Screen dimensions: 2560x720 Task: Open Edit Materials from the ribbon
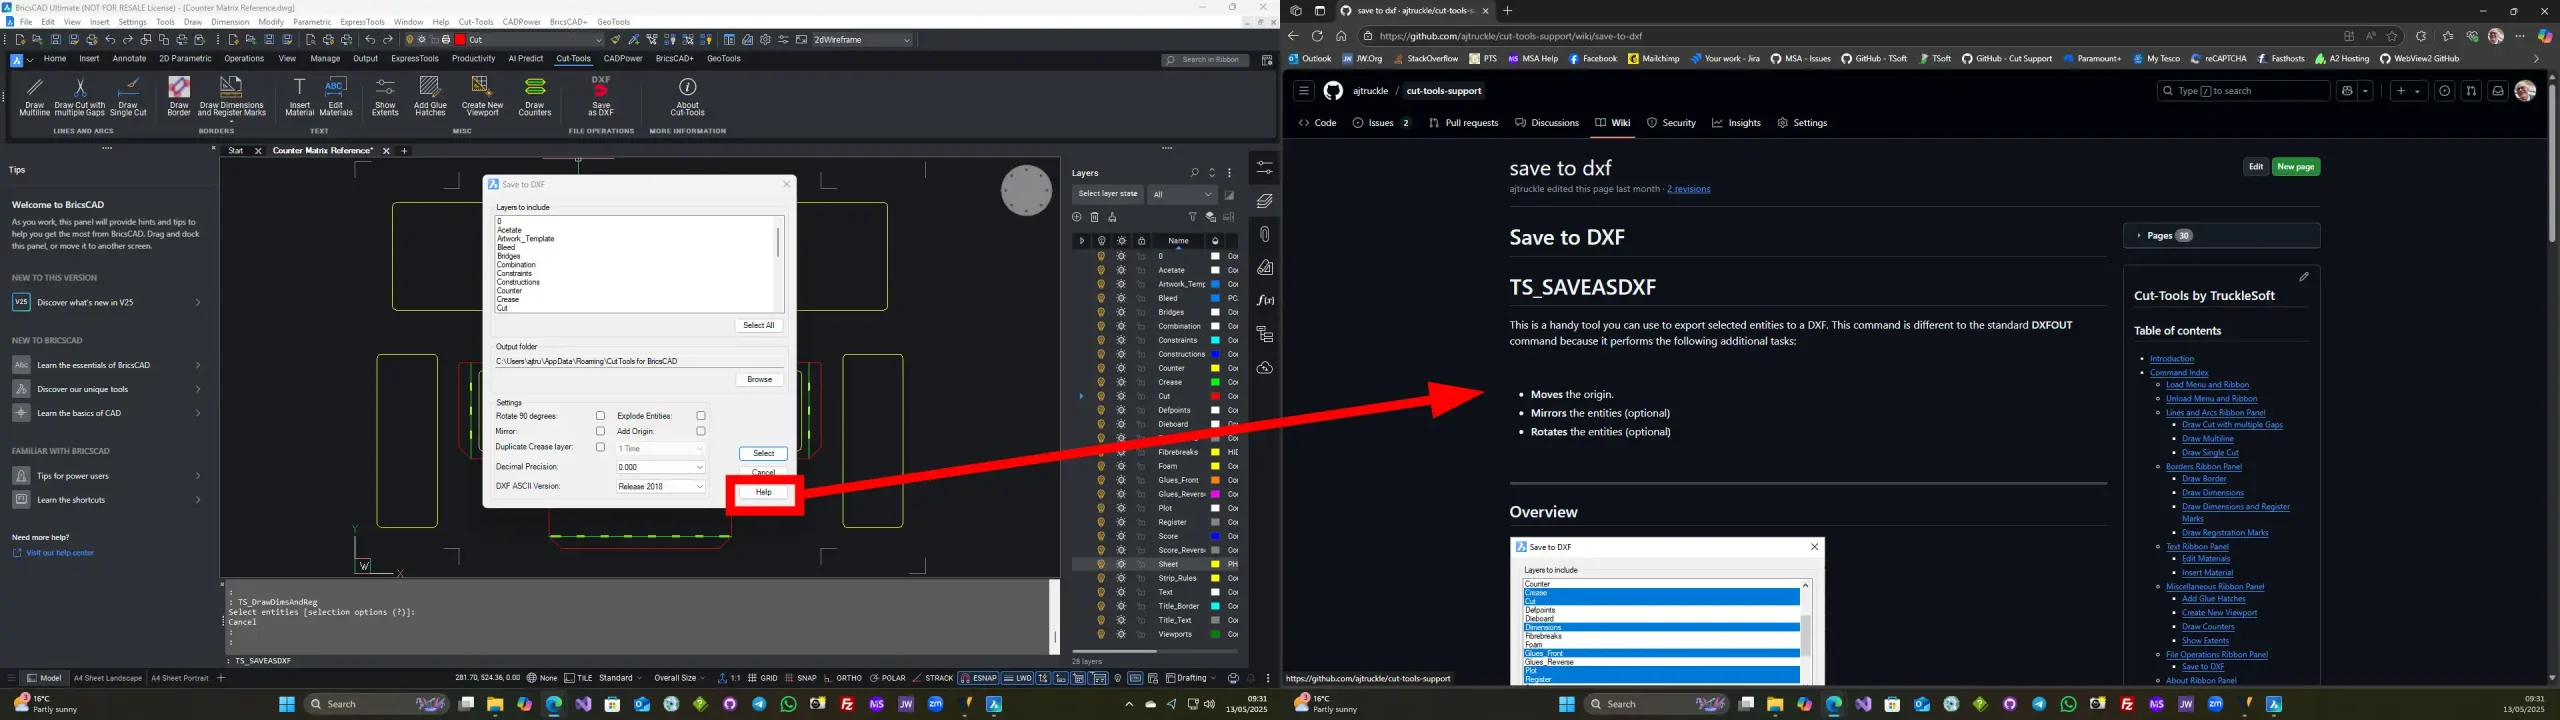336,97
